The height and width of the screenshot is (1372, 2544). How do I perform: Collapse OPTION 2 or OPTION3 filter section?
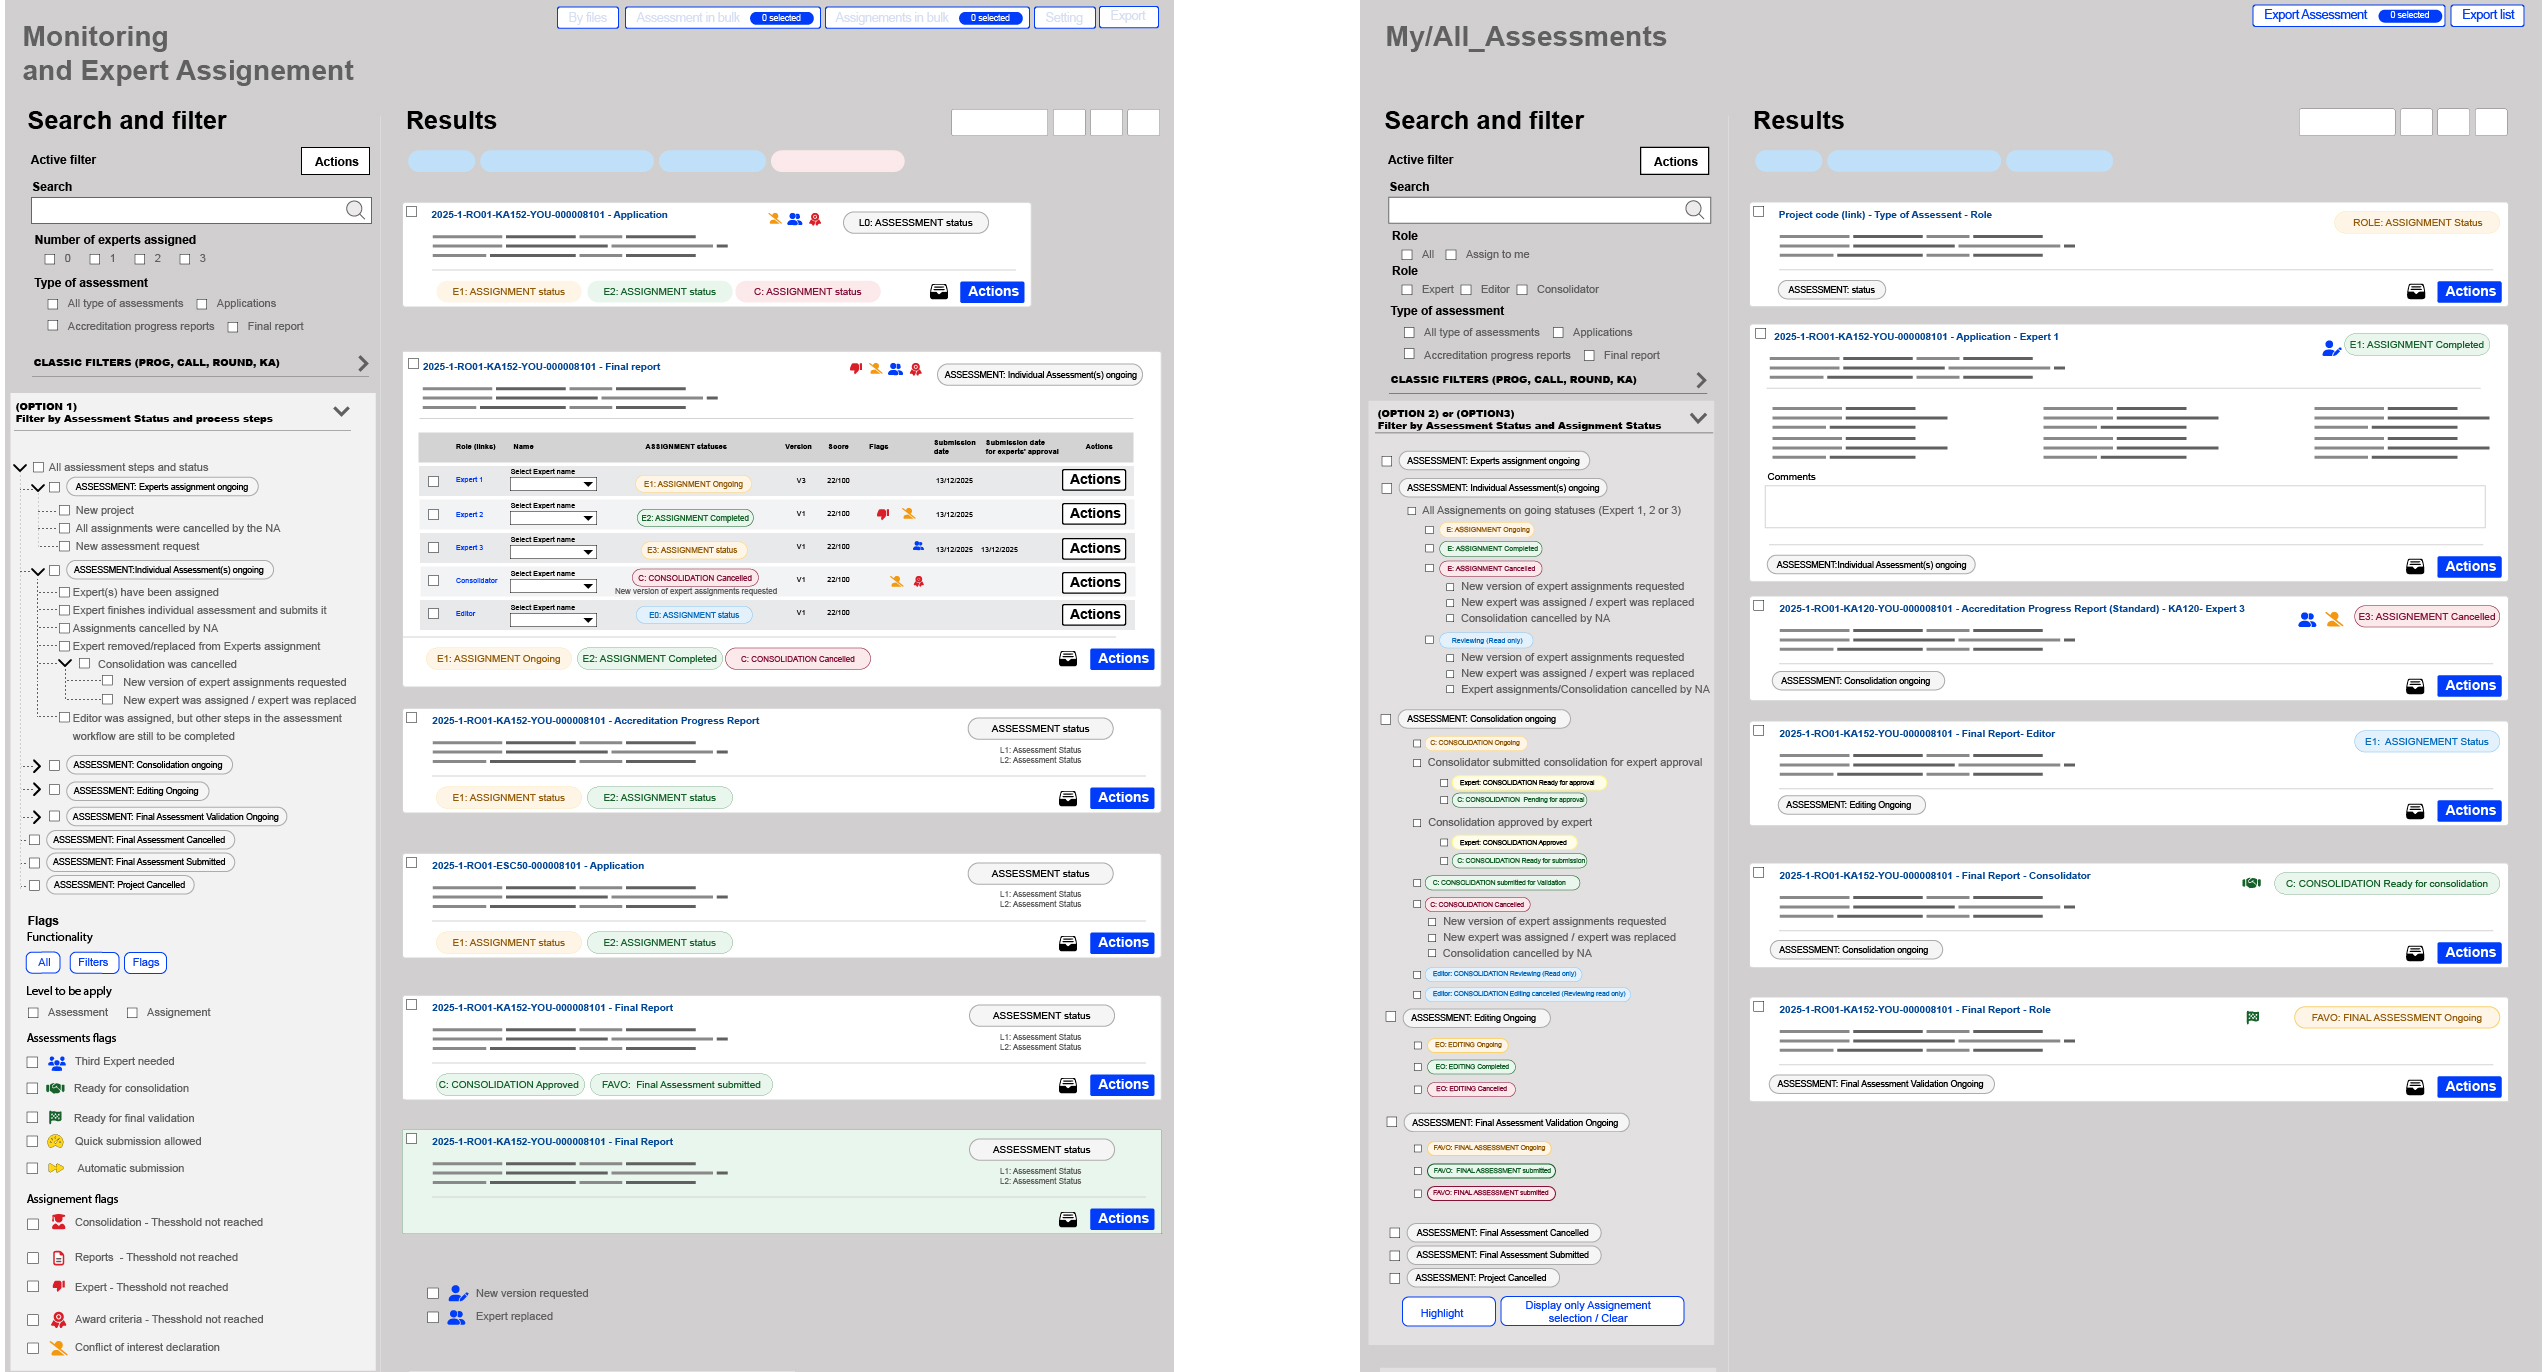(1697, 418)
